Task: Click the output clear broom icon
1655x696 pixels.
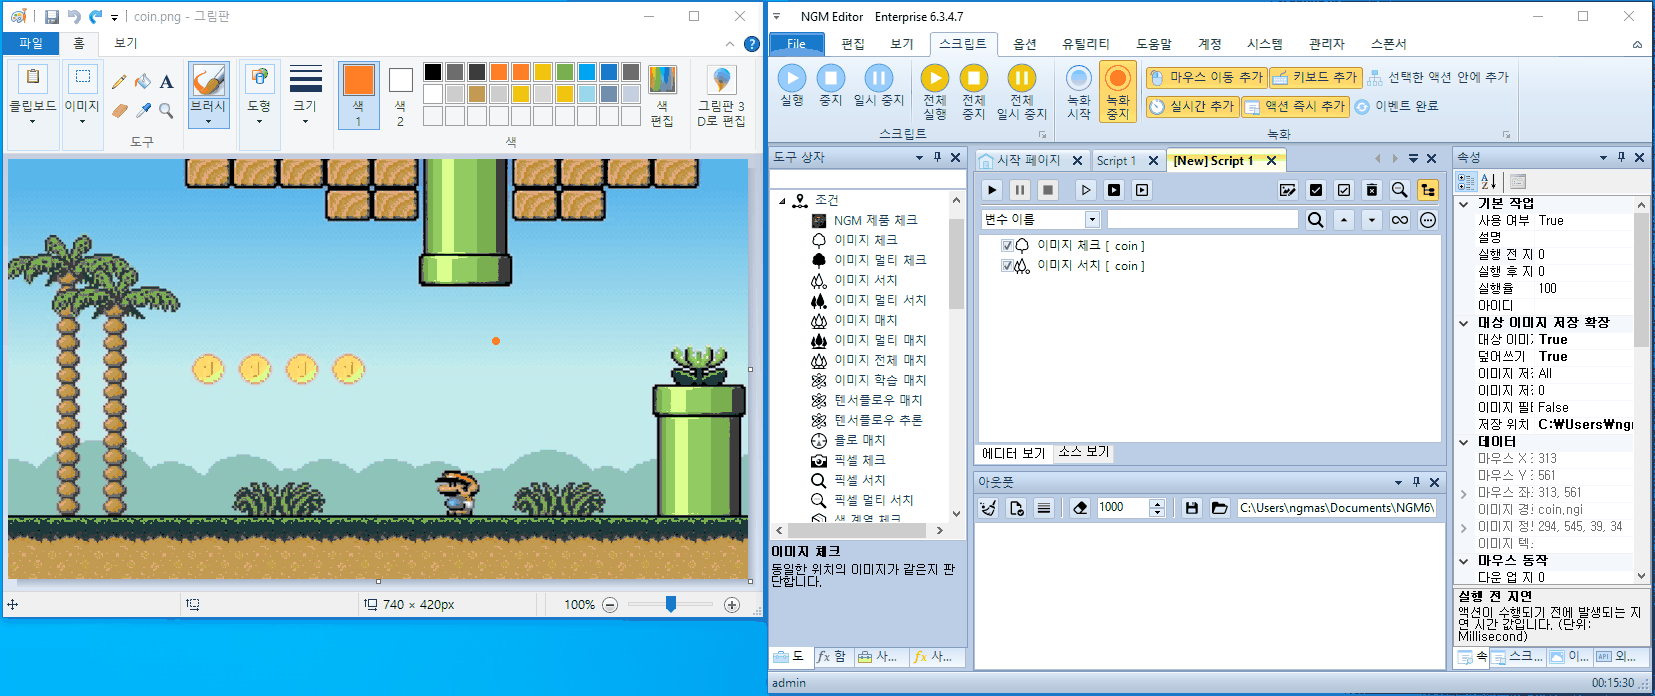Action: click(988, 508)
